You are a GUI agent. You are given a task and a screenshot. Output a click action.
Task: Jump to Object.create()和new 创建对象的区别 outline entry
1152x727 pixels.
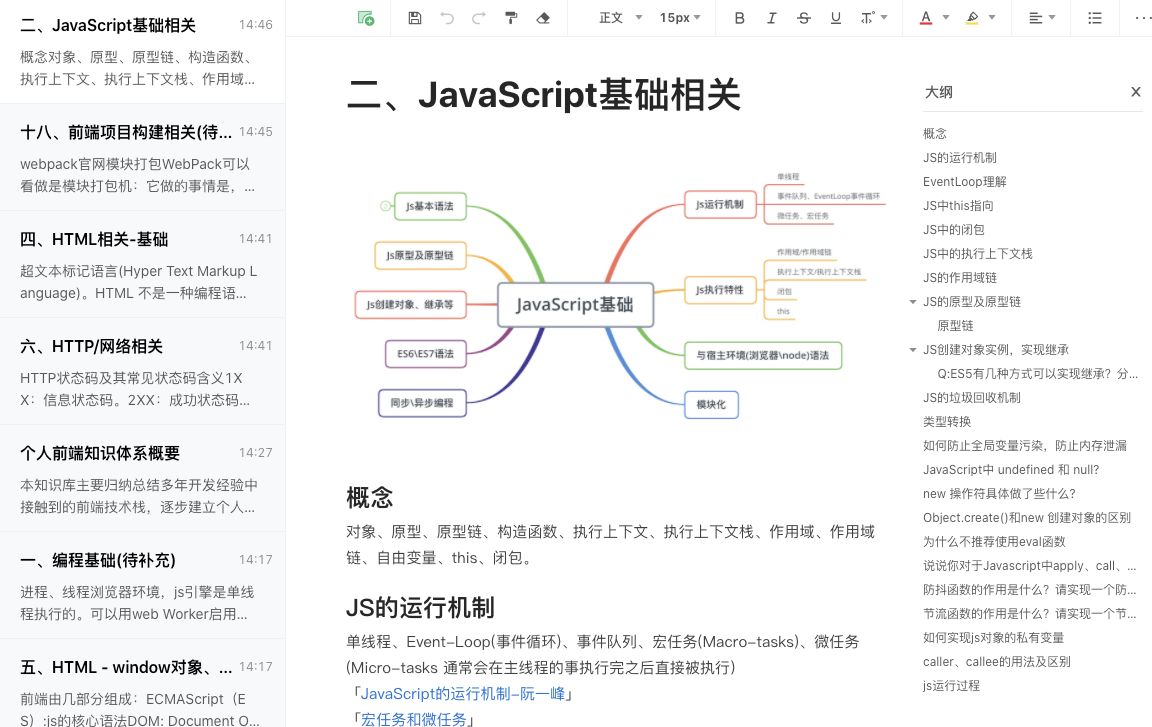1026,518
